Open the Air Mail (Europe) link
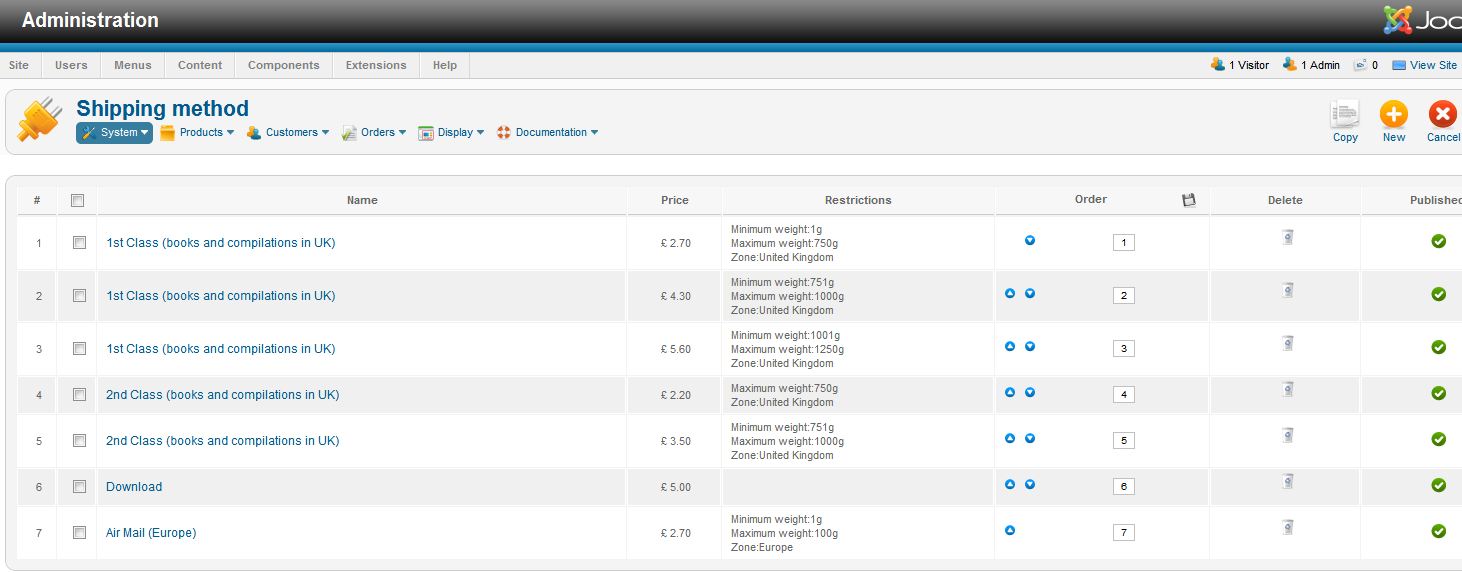 click(151, 533)
